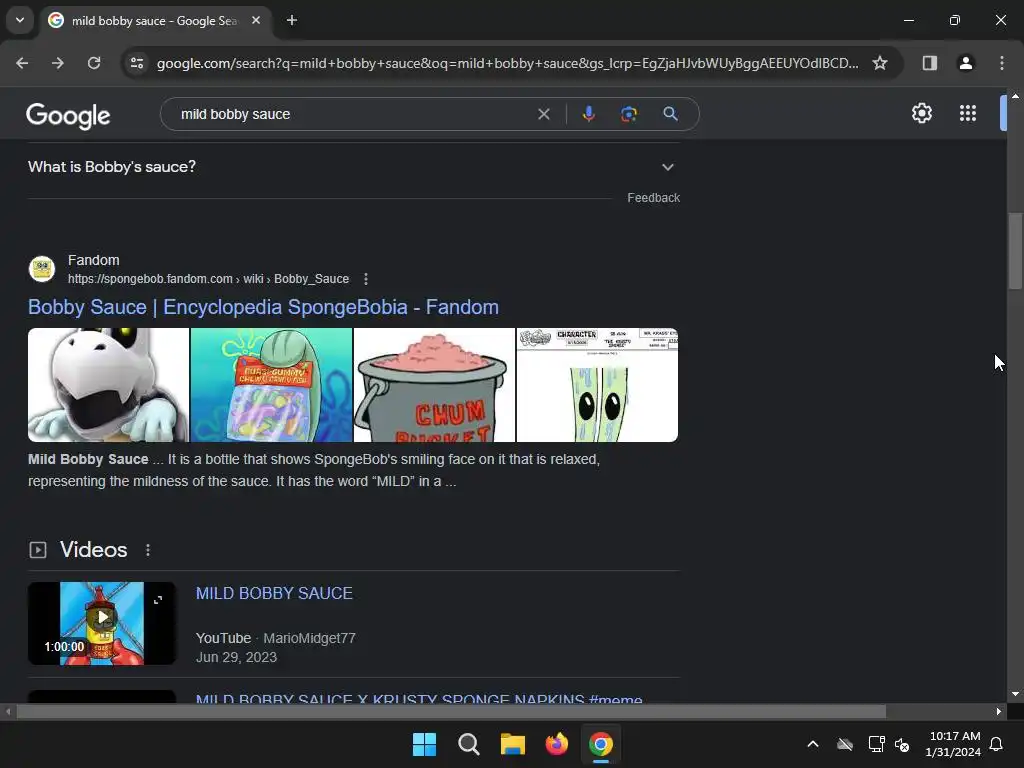The width and height of the screenshot is (1024, 768).
Task: Open the Chum Bucket thumbnail
Action: (x=434, y=385)
